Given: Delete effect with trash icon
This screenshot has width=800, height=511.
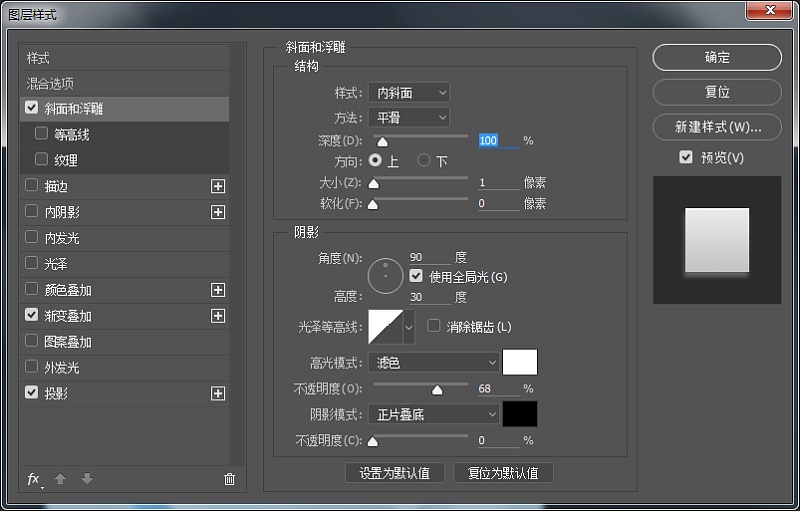Looking at the screenshot, I should 230,479.
